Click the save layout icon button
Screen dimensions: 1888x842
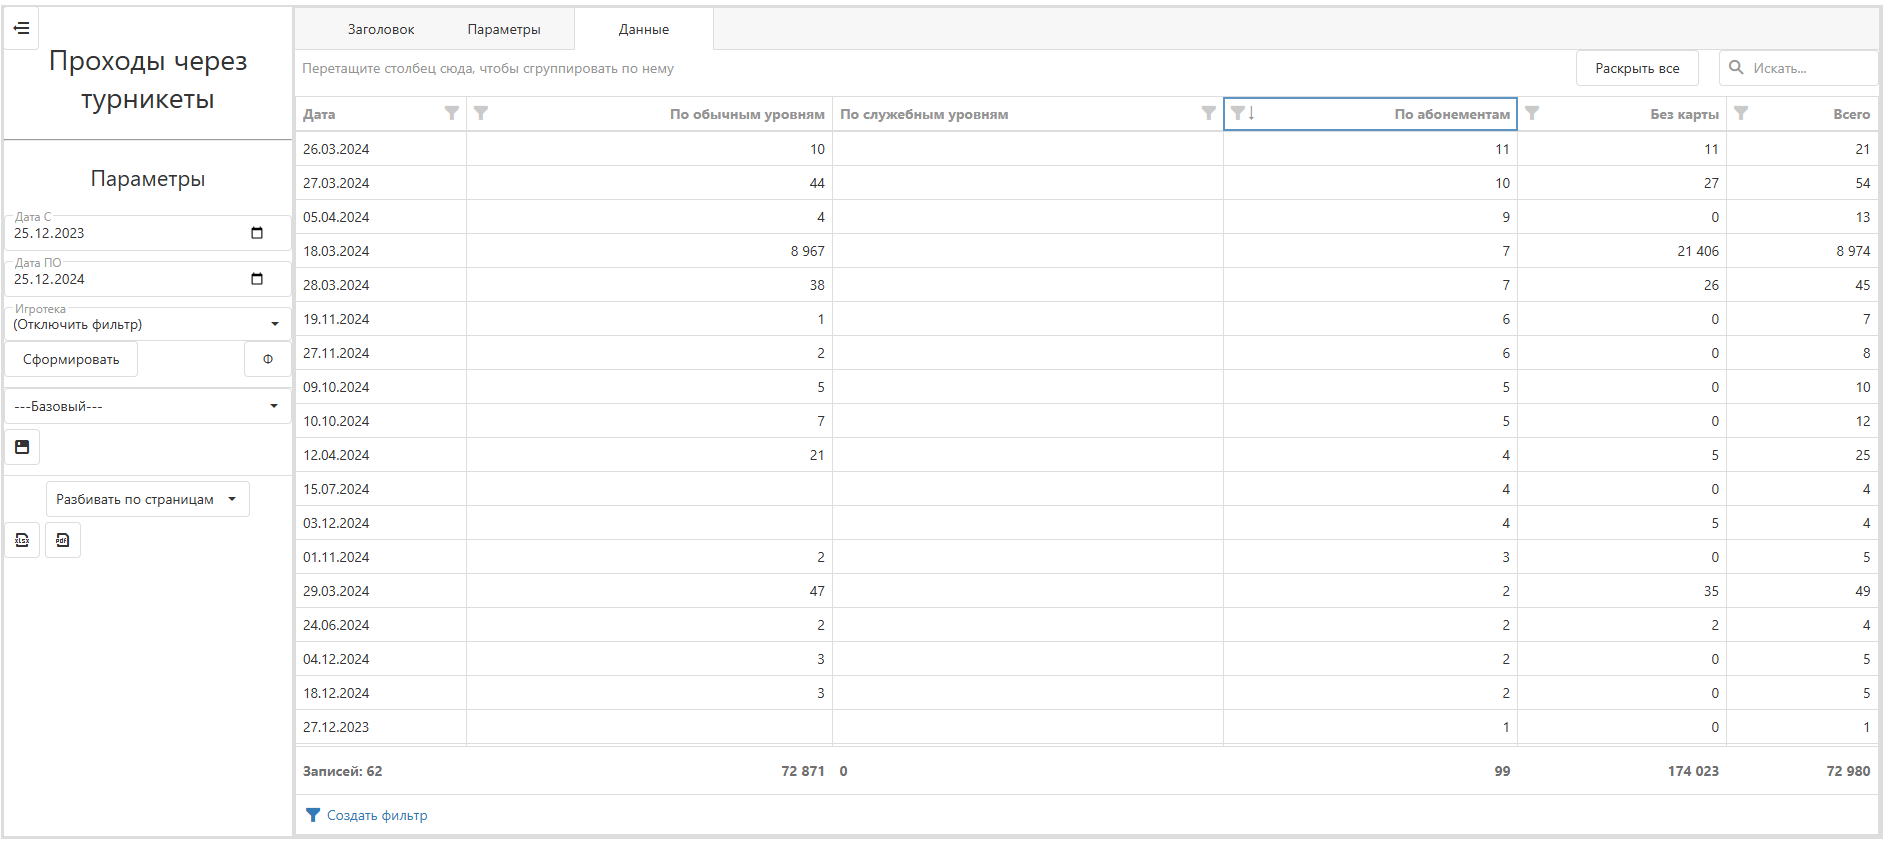click(22, 447)
